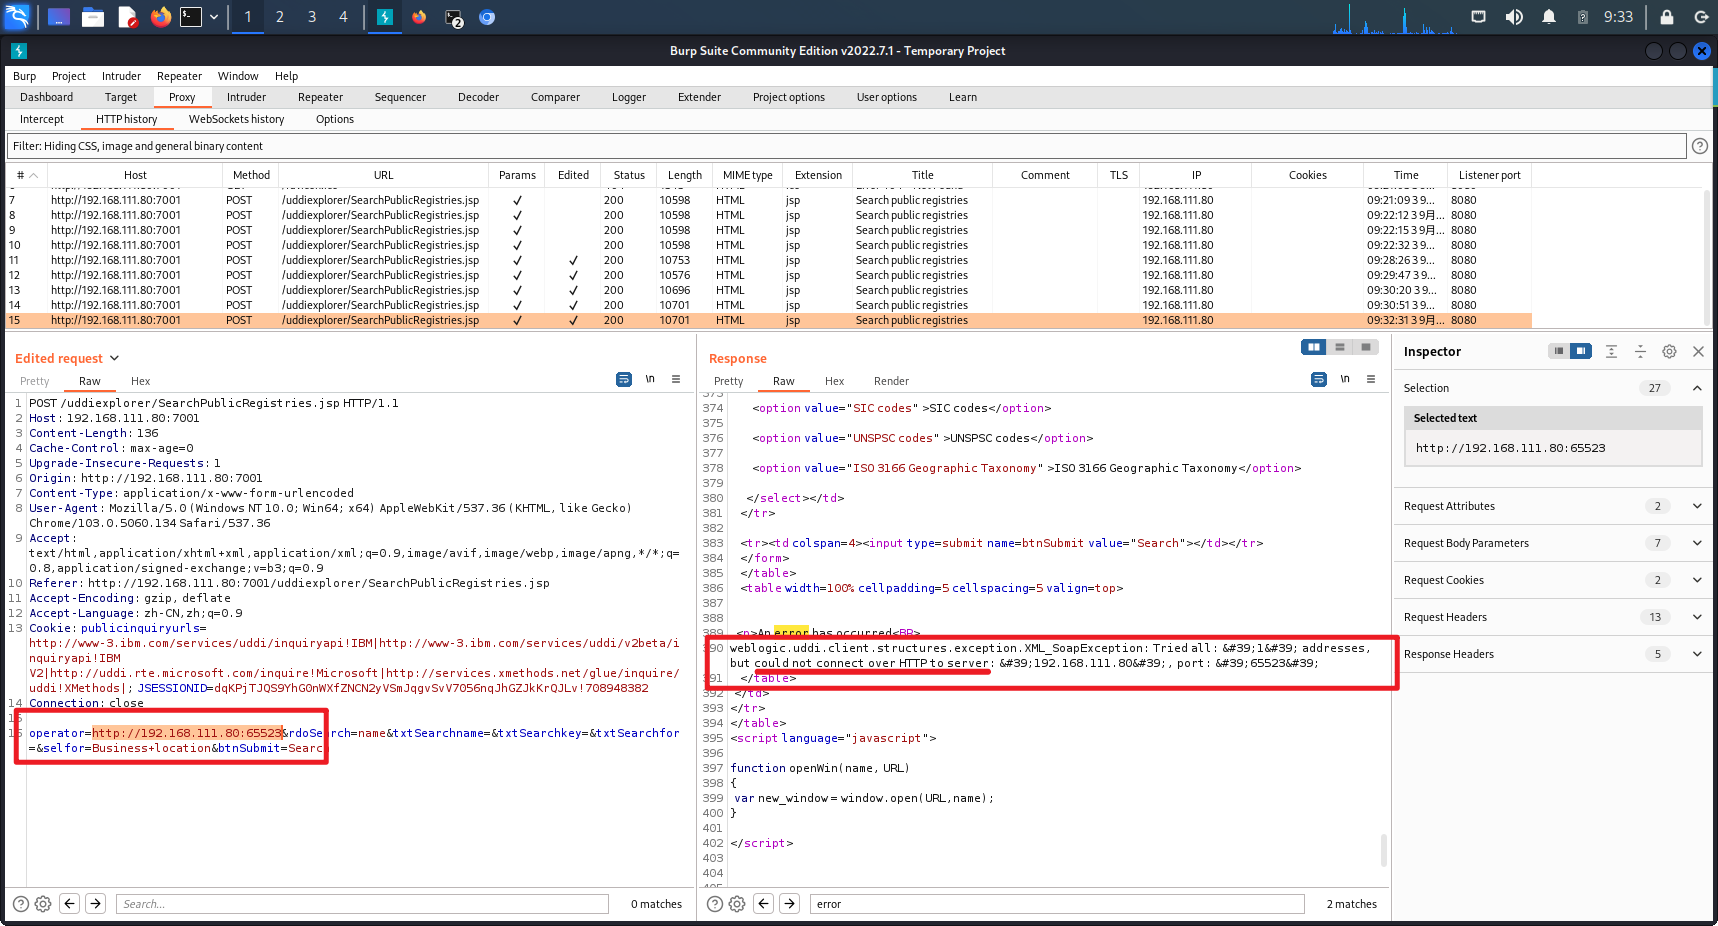The height and width of the screenshot is (926, 1718).
Task: Click the request search input field
Action: pos(362,903)
